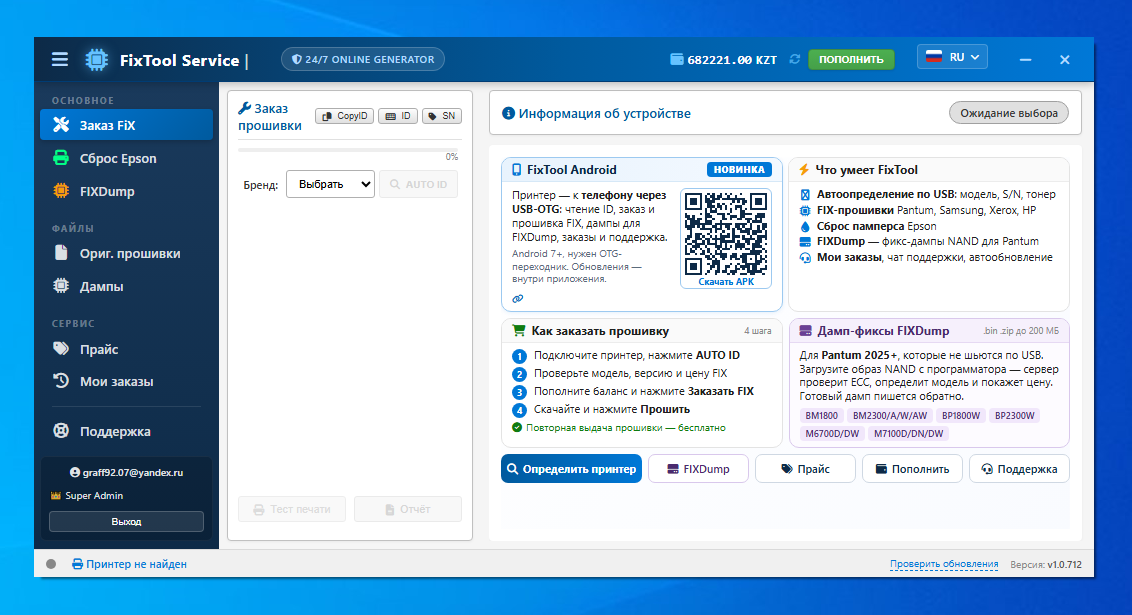Open Мои заказы history
Viewport: 1132px width, 615px height.
coord(126,381)
